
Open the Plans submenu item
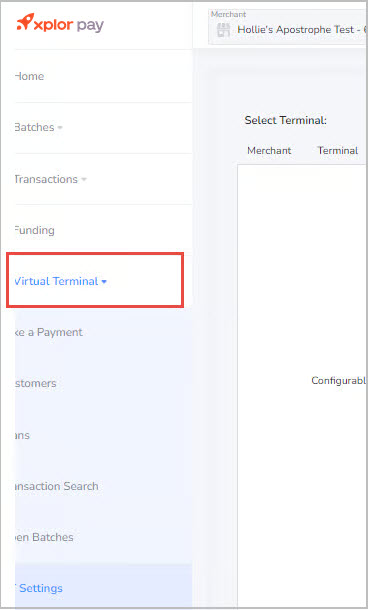(22, 435)
